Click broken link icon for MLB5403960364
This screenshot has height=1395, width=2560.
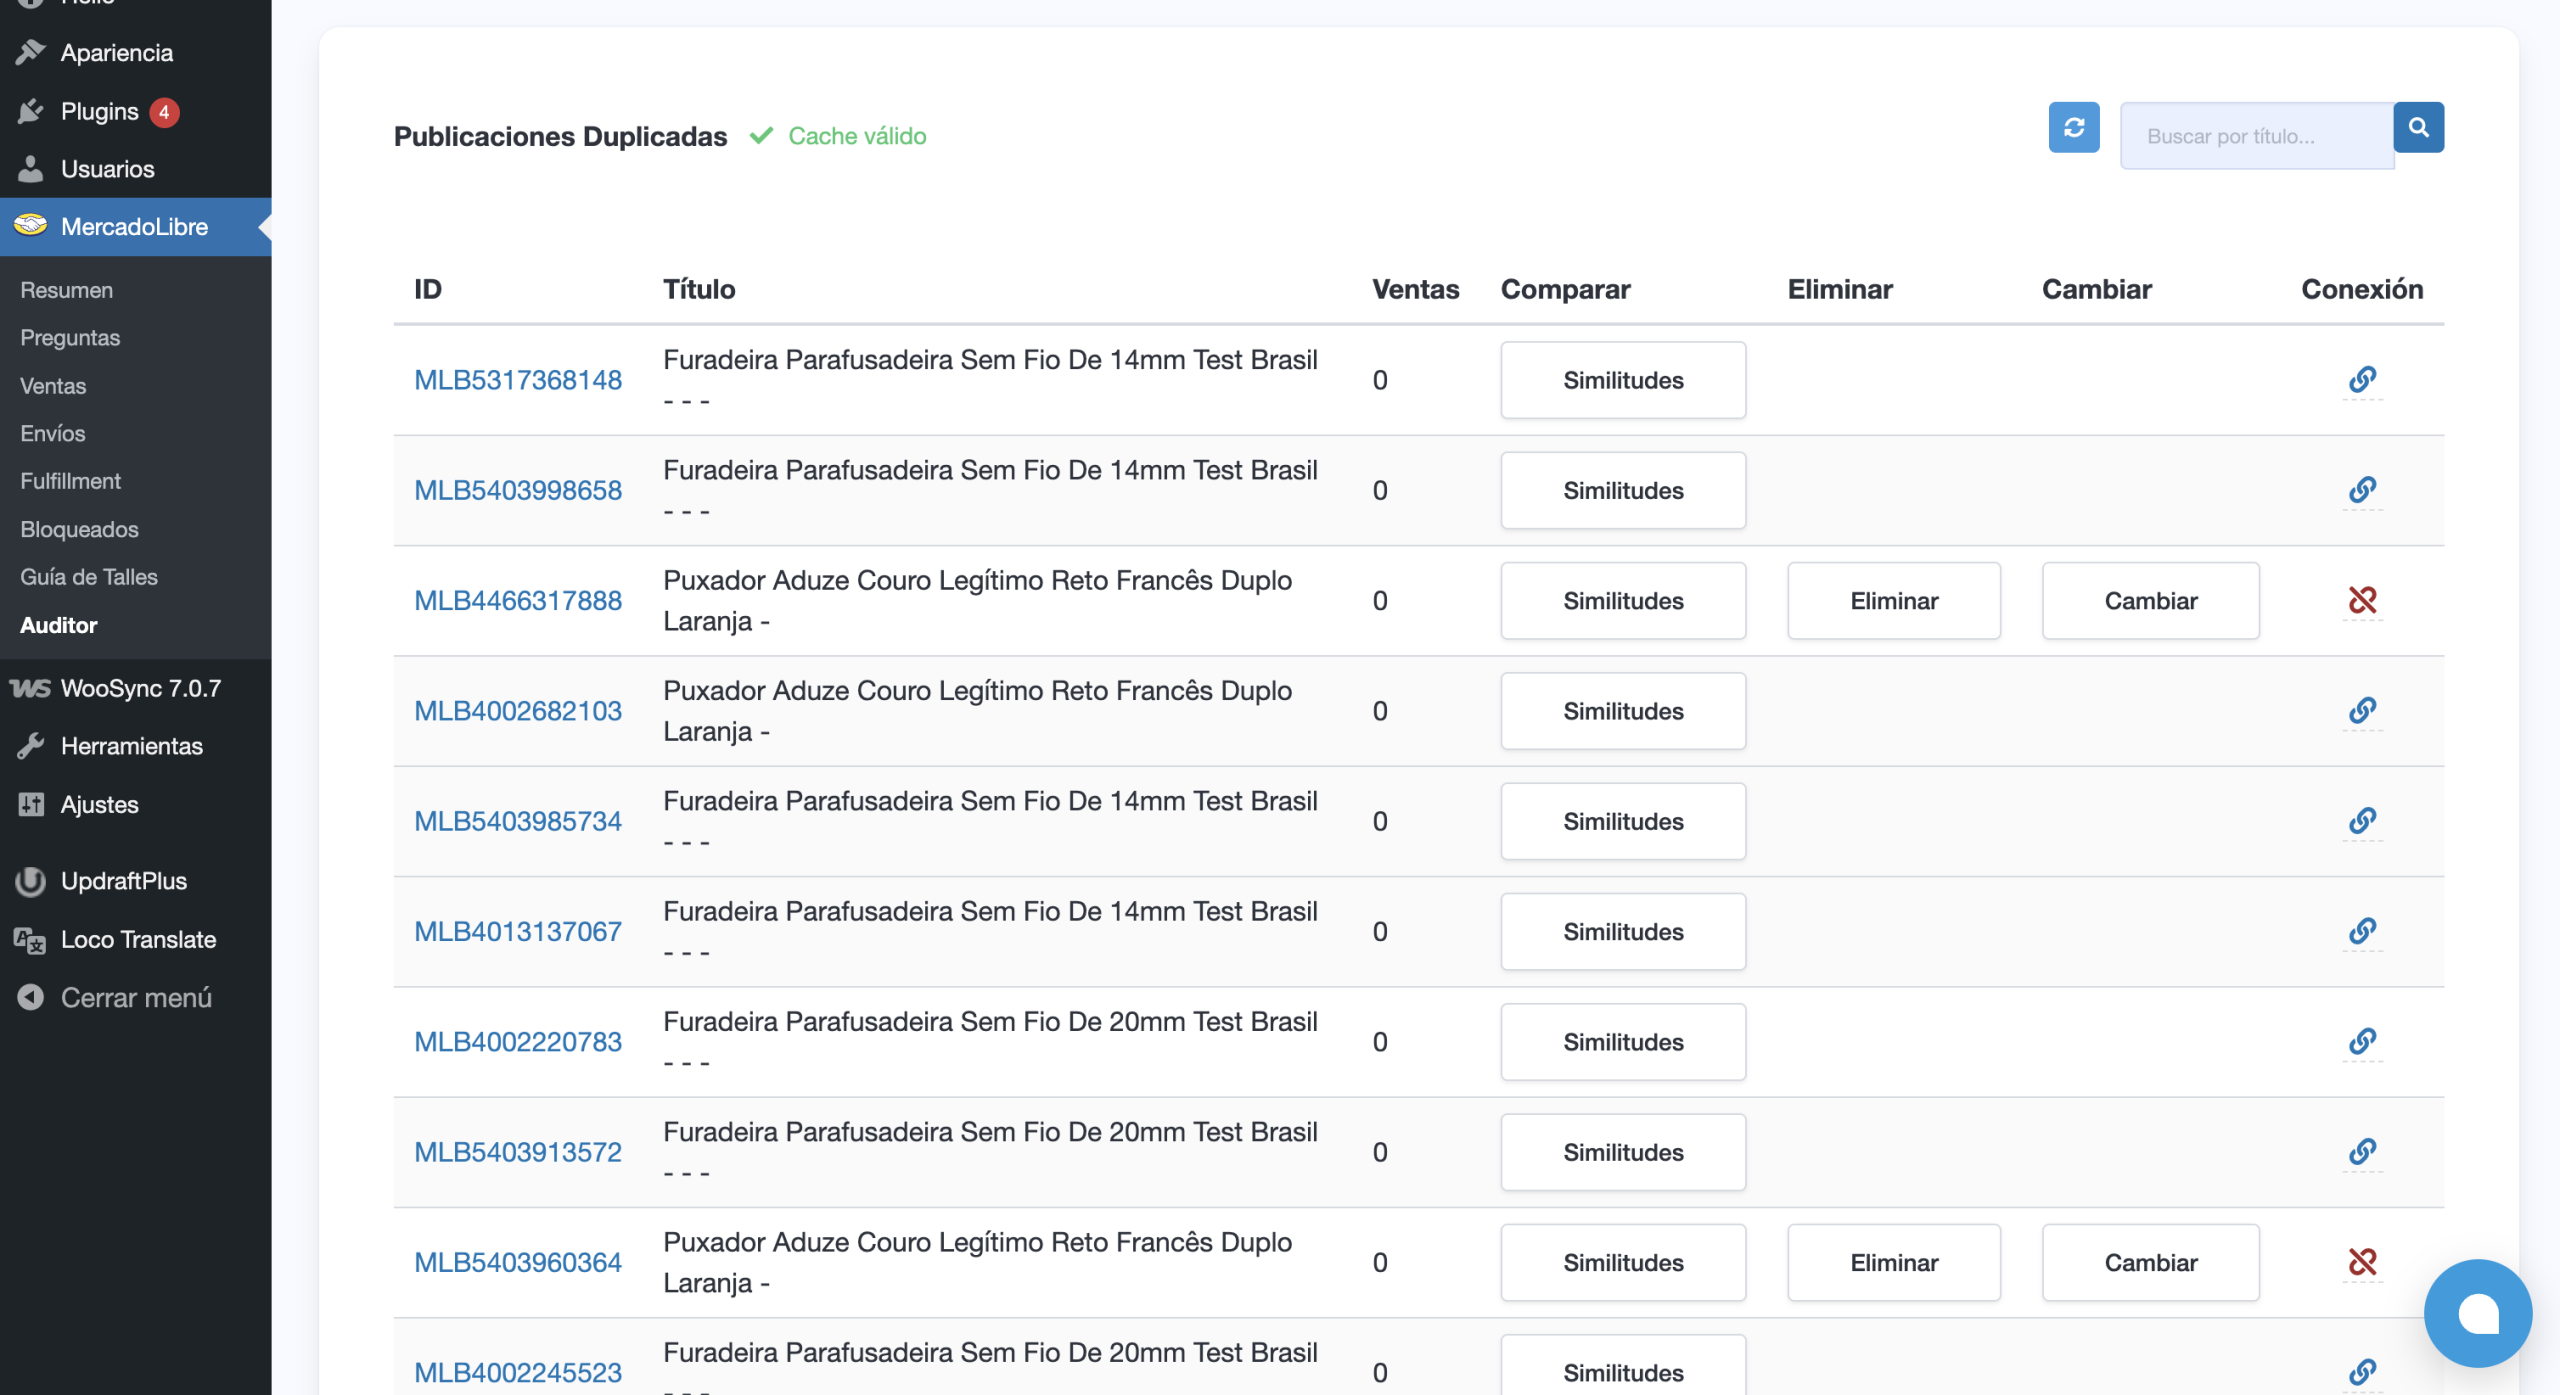2362,1262
